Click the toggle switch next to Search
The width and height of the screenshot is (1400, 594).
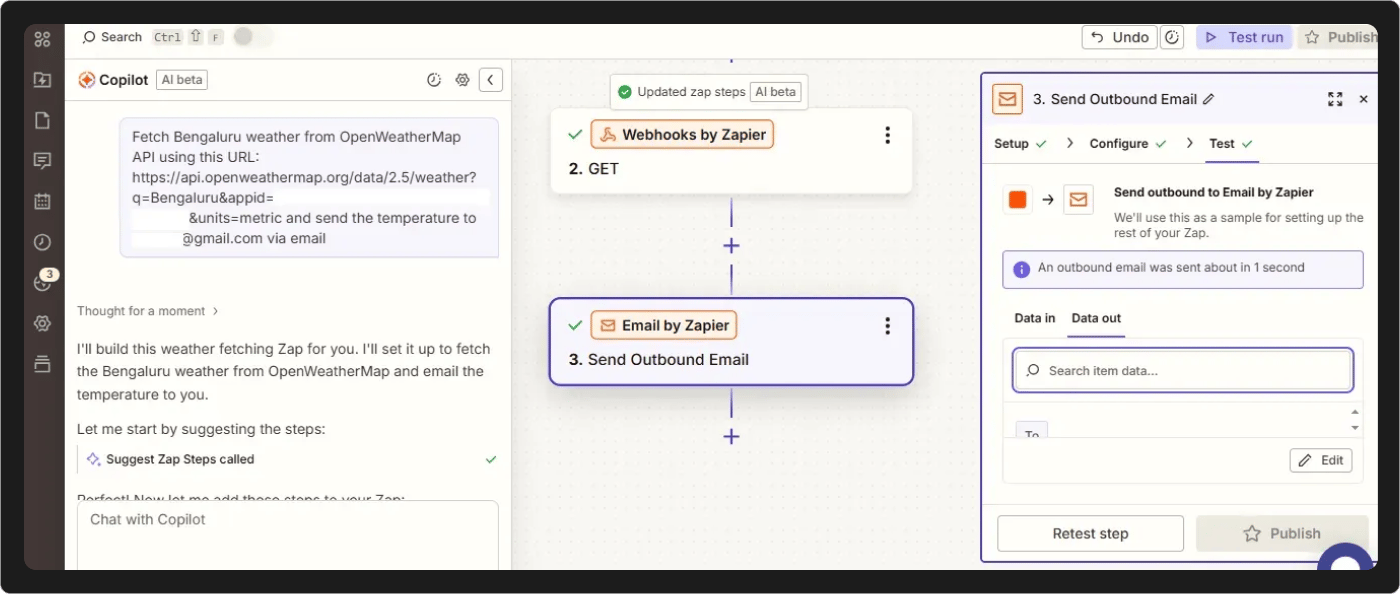tap(253, 37)
